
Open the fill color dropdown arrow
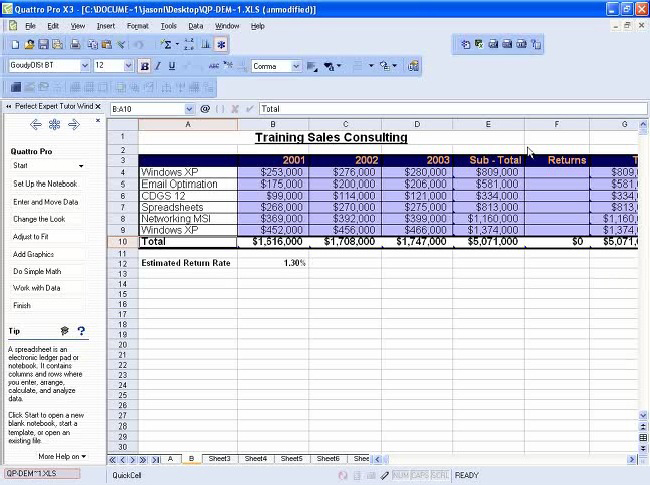(339, 66)
